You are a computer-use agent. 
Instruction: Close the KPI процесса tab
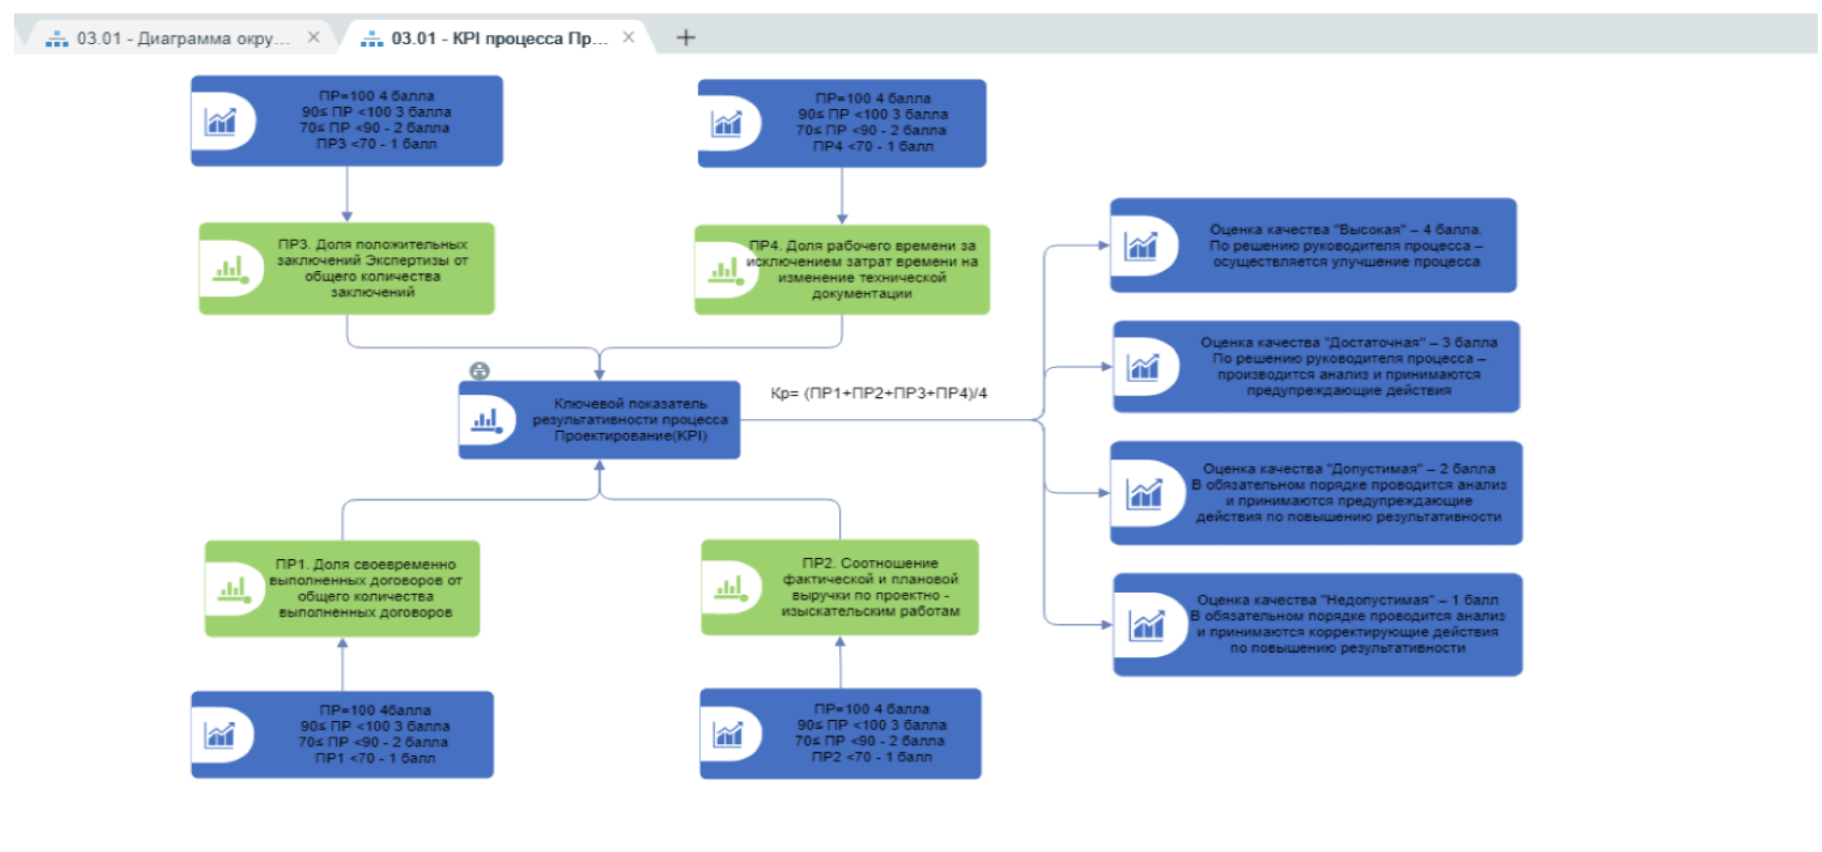point(628,37)
